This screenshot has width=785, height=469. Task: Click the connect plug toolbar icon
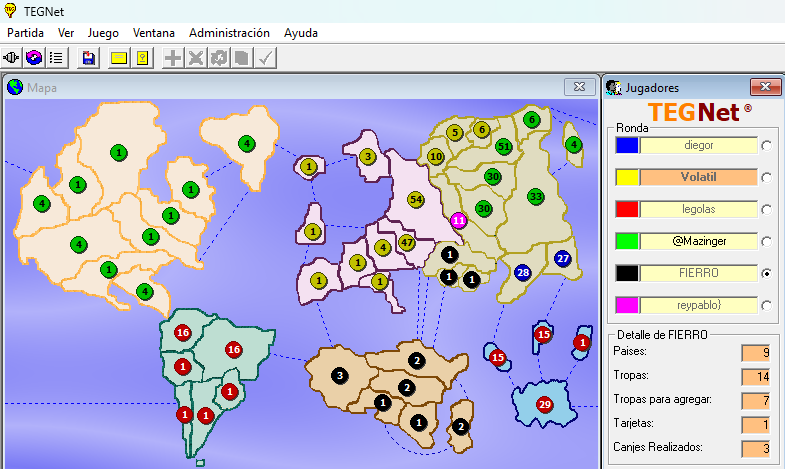(13, 58)
